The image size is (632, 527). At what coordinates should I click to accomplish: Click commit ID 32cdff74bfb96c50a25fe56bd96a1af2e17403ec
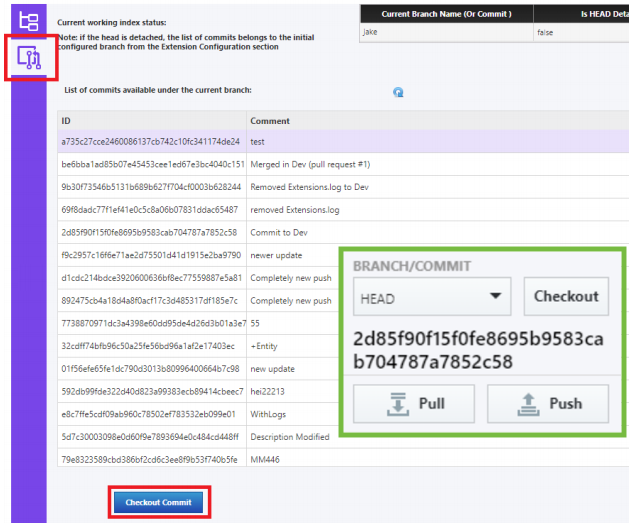click(x=148, y=346)
